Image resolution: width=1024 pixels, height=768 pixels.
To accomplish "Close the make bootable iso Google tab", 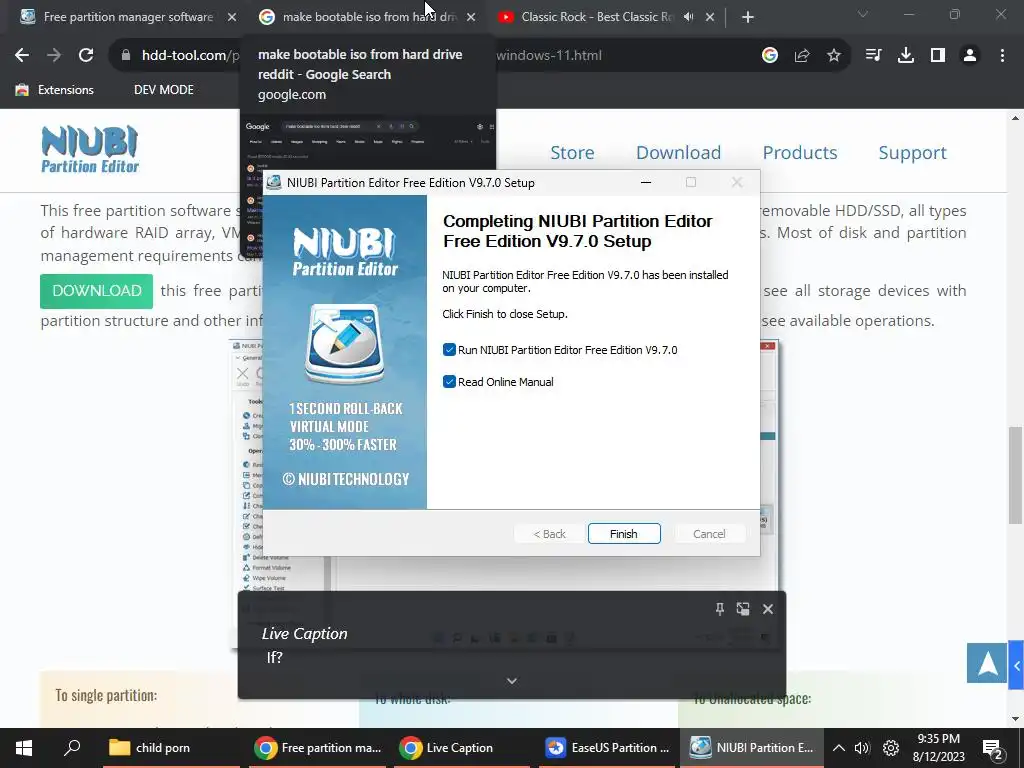I will pyautogui.click(x=471, y=18).
